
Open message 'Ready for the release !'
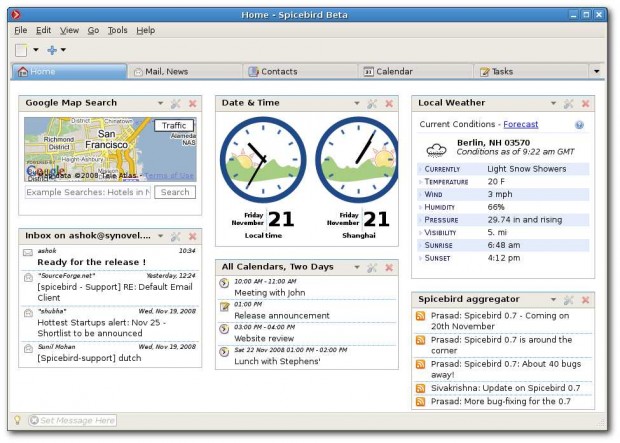point(92,262)
